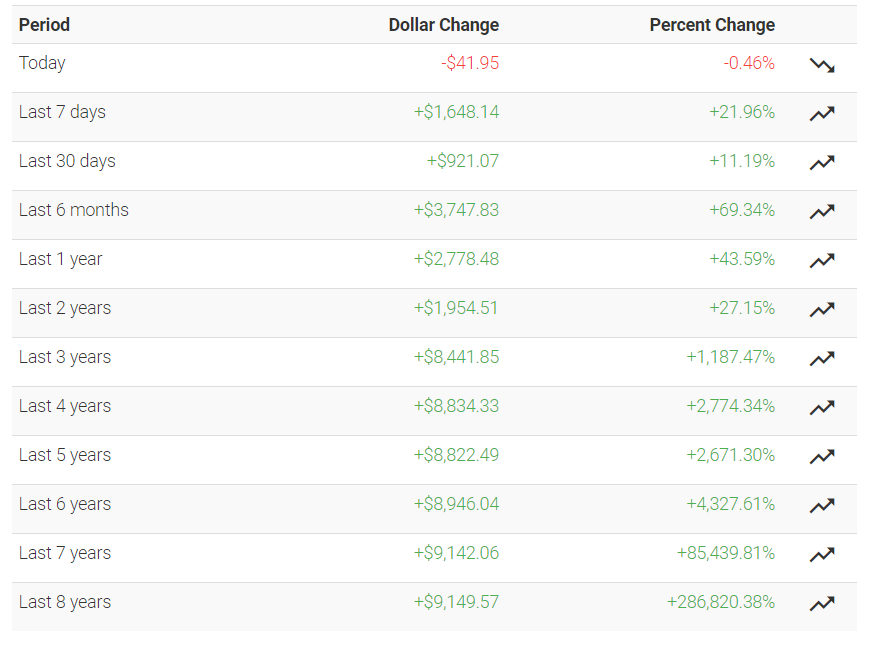Select the Last 4 years period label
Image resolution: width=871 pixels, height=646 pixels.
point(65,406)
